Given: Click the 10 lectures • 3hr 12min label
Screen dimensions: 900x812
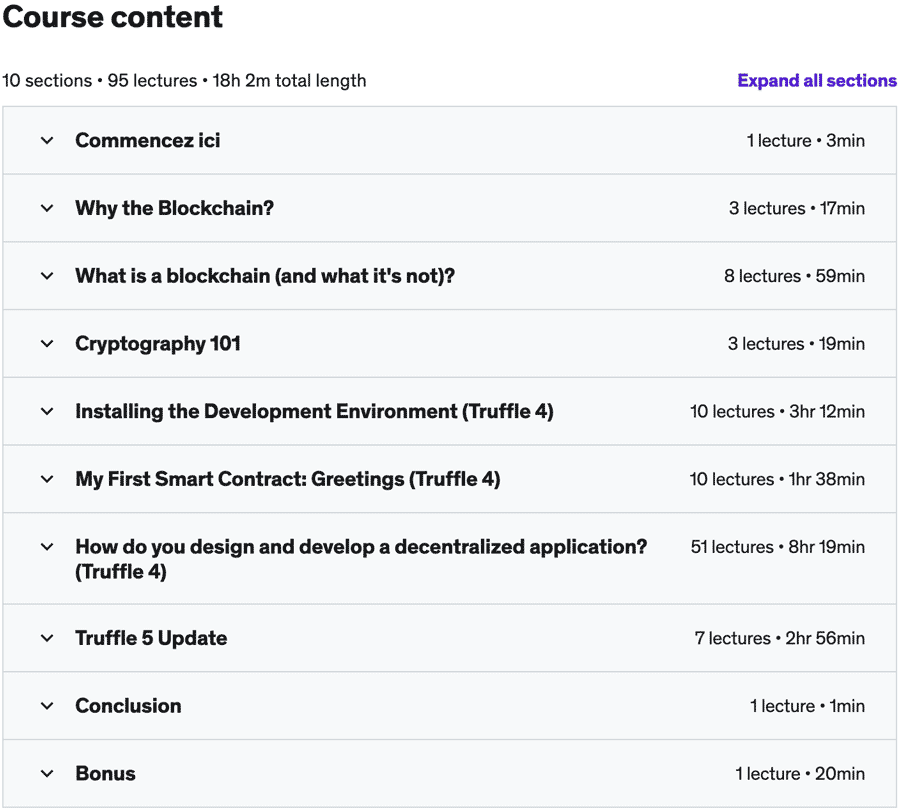Looking at the screenshot, I should click(x=777, y=411).
